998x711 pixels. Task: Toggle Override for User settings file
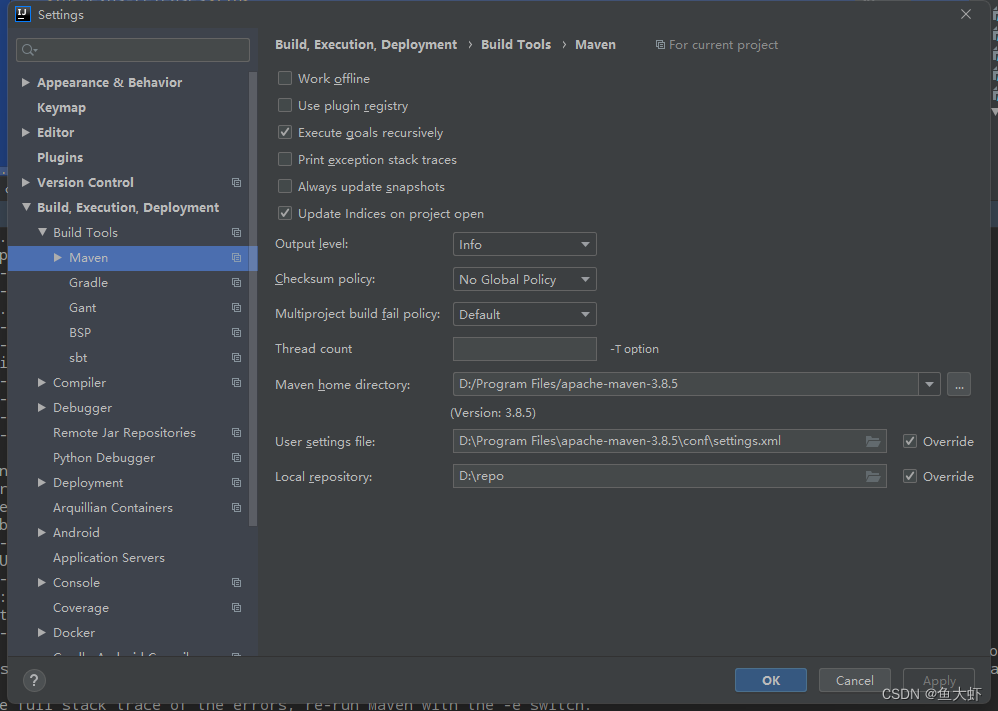pyautogui.click(x=910, y=441)
